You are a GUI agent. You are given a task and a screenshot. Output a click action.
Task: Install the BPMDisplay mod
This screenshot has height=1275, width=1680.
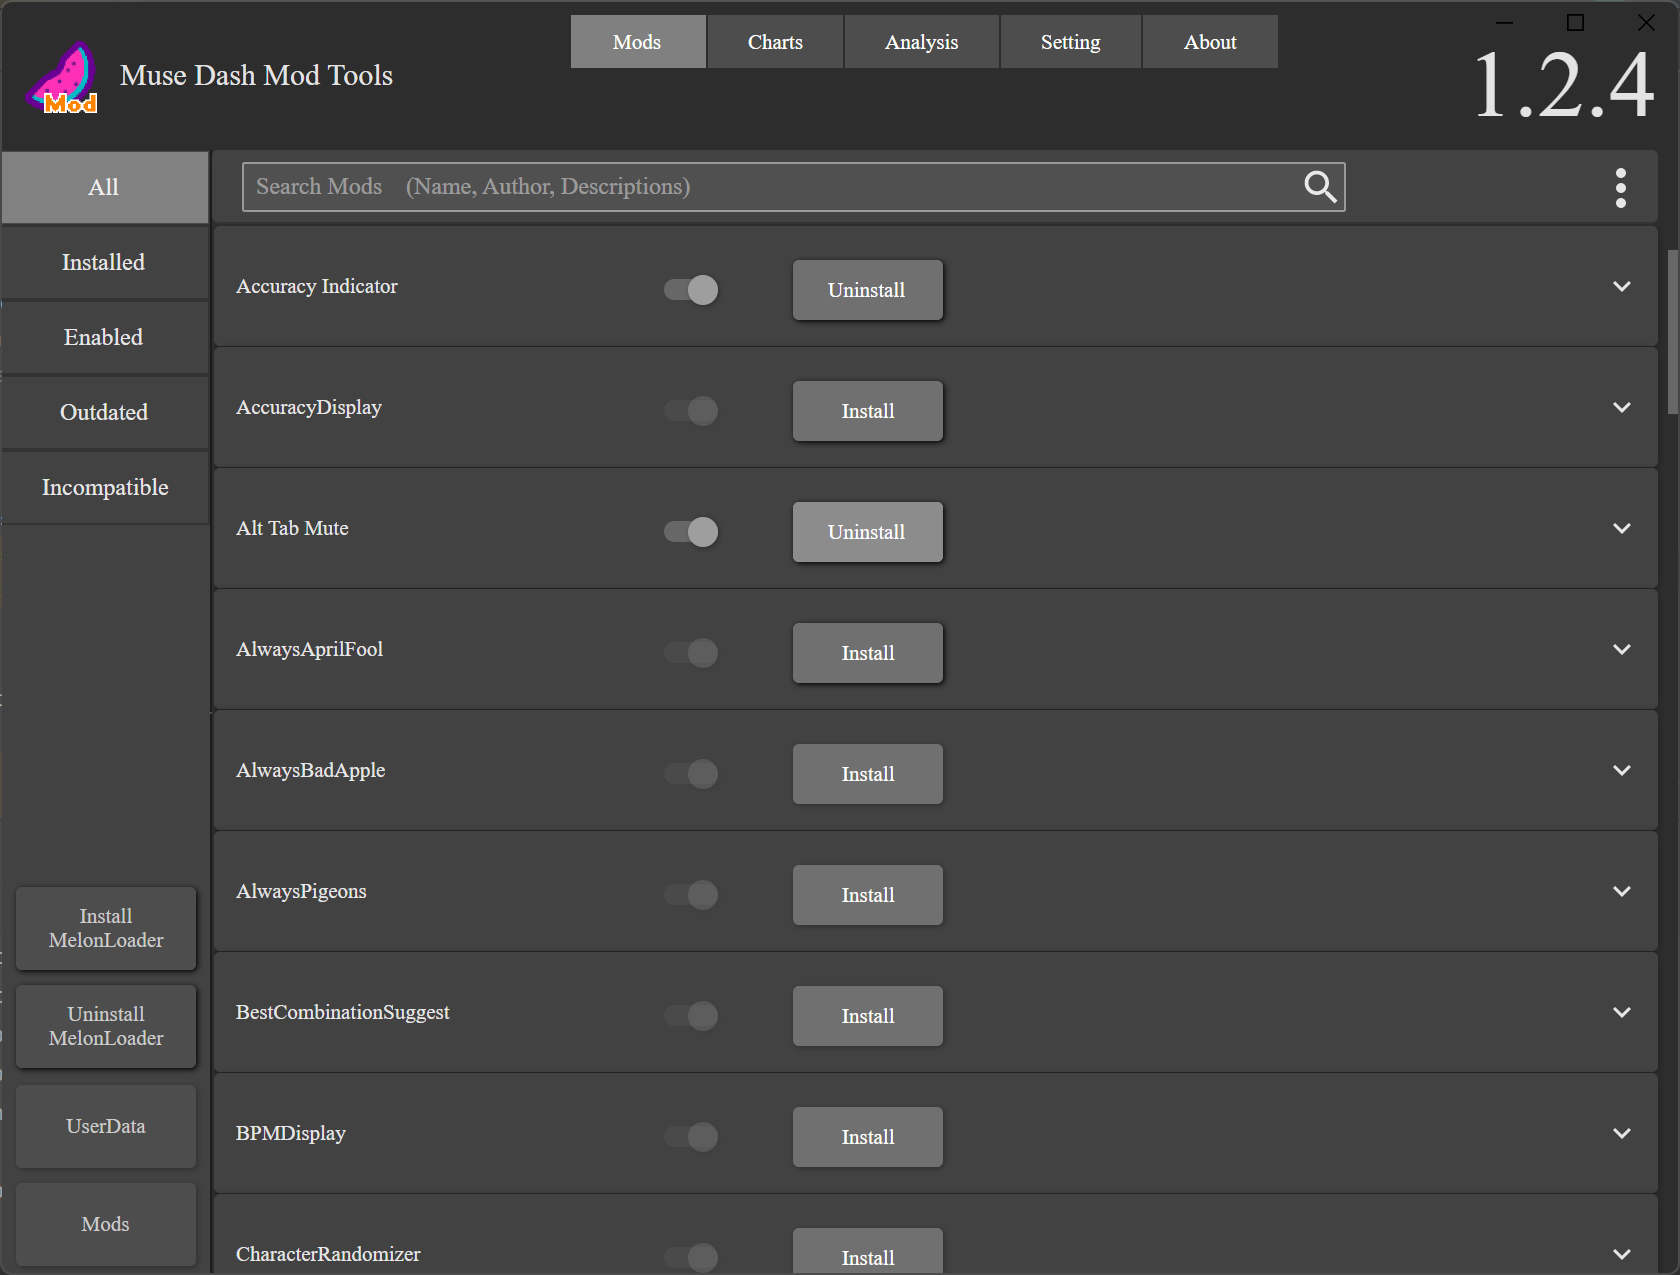(867, 1137)
